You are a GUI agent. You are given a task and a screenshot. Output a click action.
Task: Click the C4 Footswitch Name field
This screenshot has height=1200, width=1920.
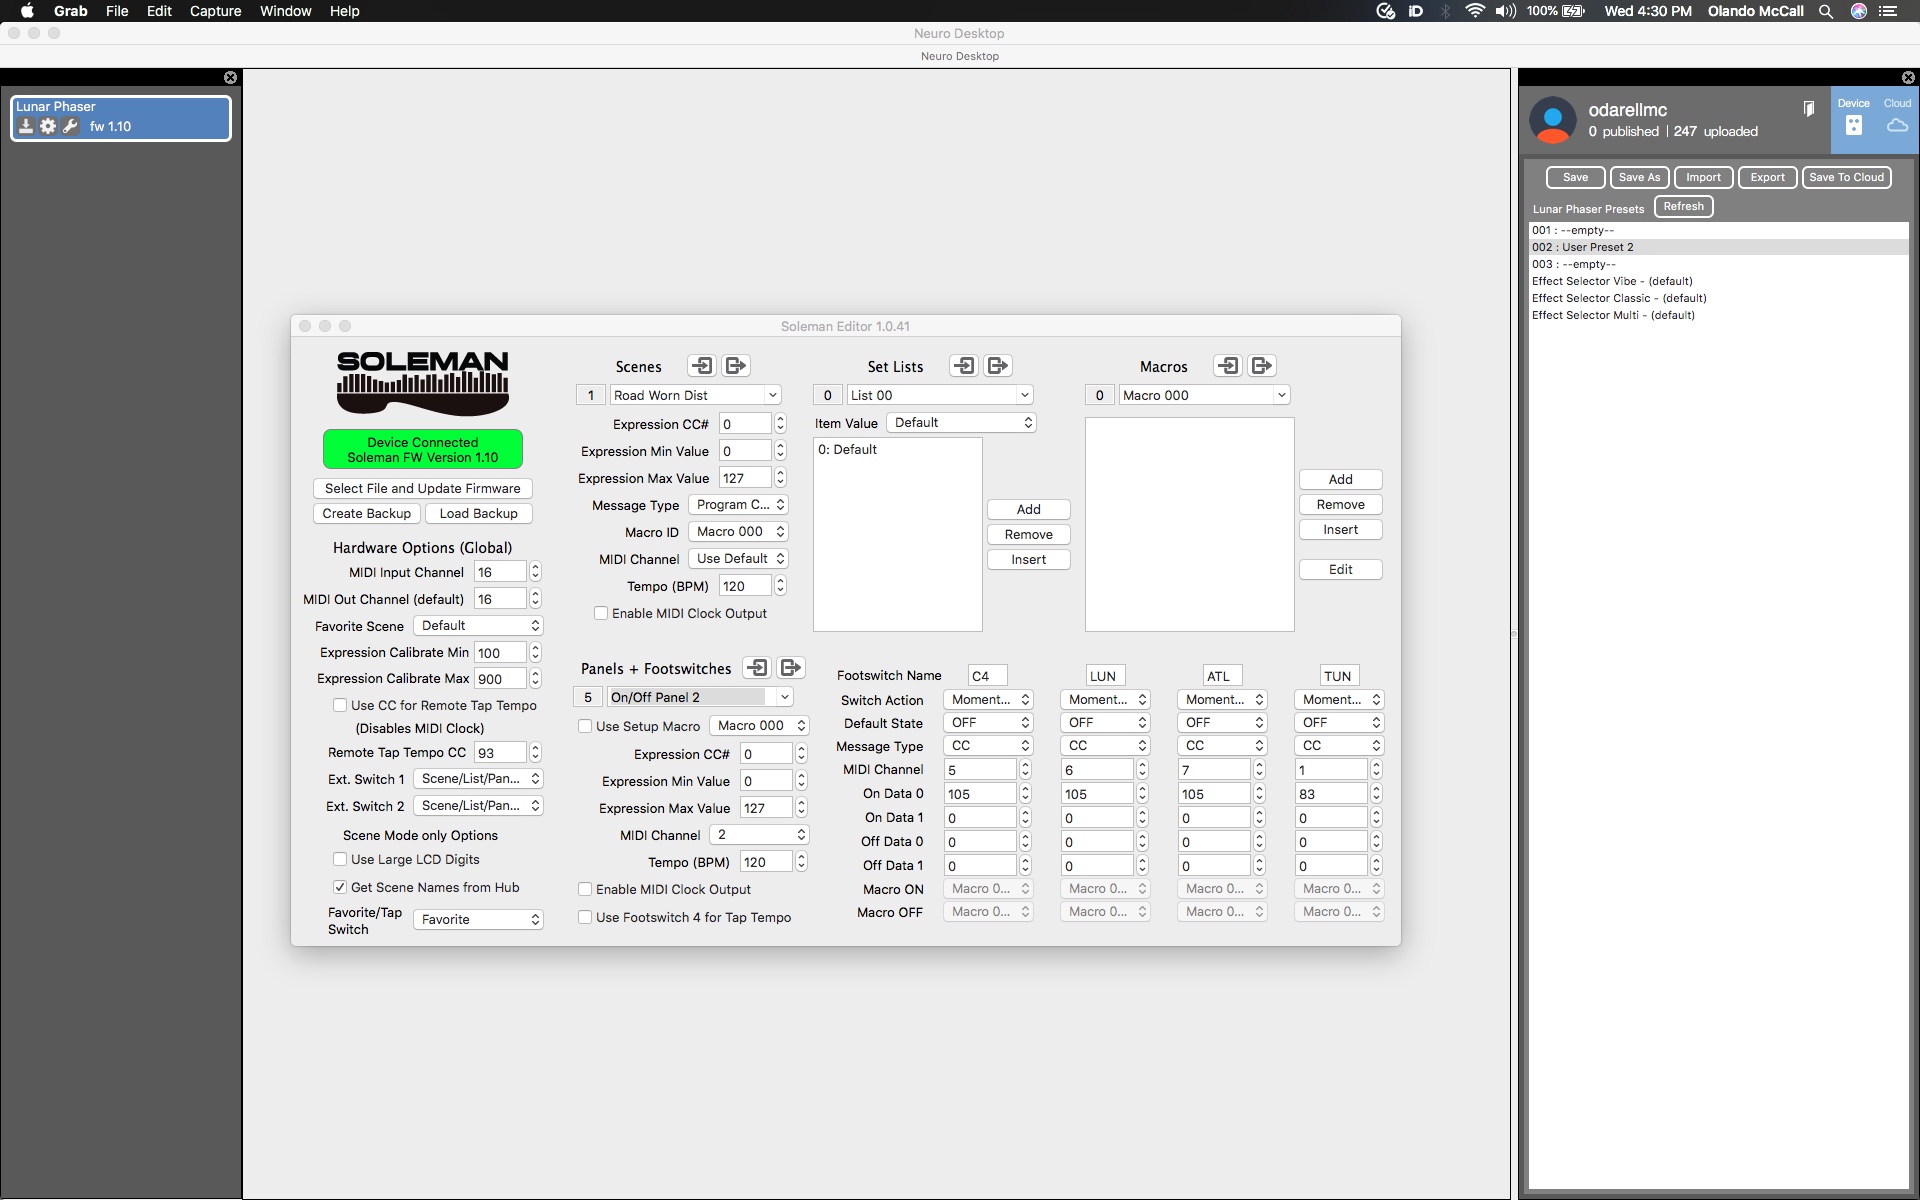987,676
